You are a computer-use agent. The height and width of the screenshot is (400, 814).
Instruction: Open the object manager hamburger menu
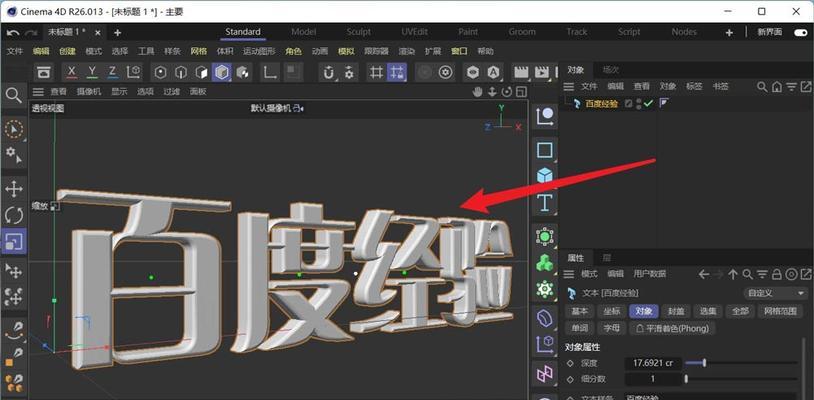569,87
